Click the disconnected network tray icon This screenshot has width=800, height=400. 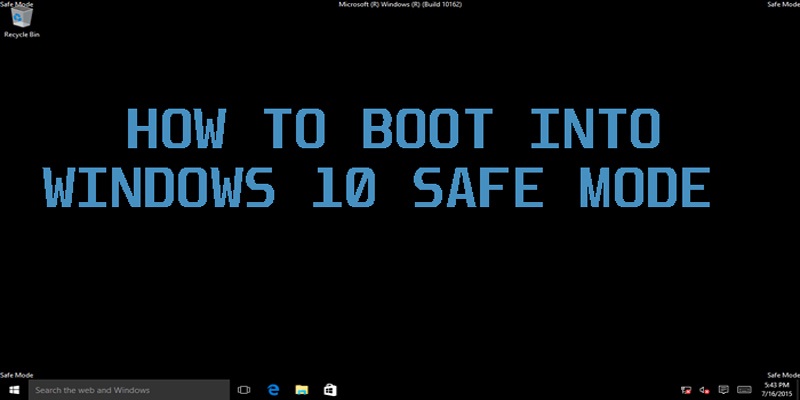(686, 389)
